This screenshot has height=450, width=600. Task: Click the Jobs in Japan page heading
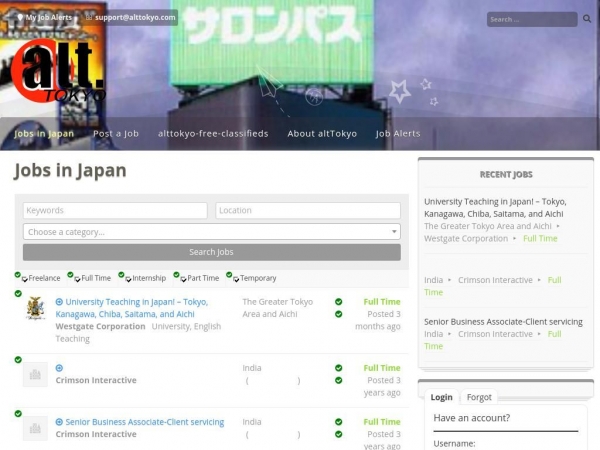(70, 170)
